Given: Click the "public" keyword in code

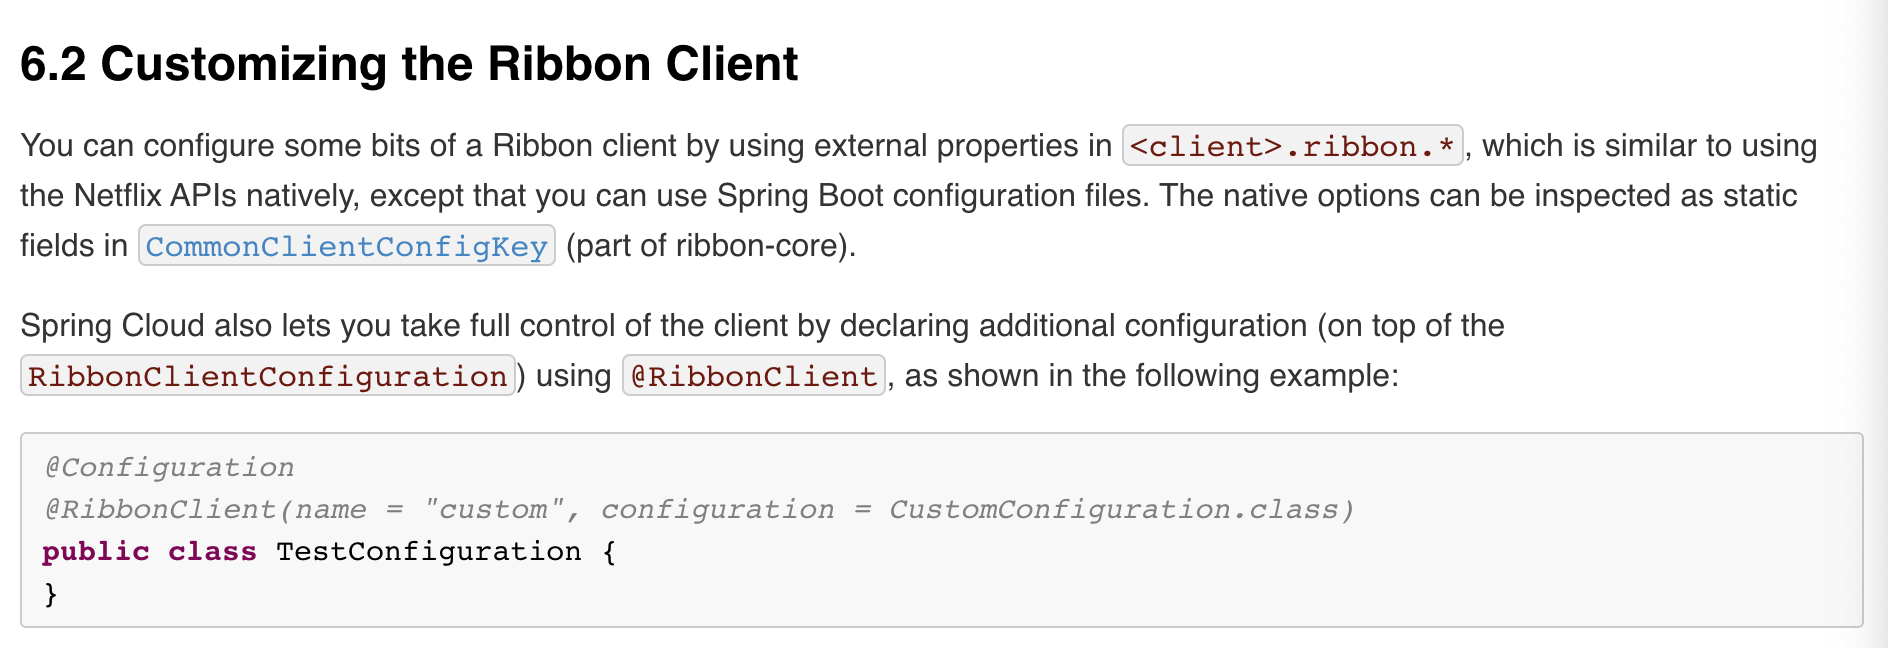Looking at the screenshot, I should [96, 552].
